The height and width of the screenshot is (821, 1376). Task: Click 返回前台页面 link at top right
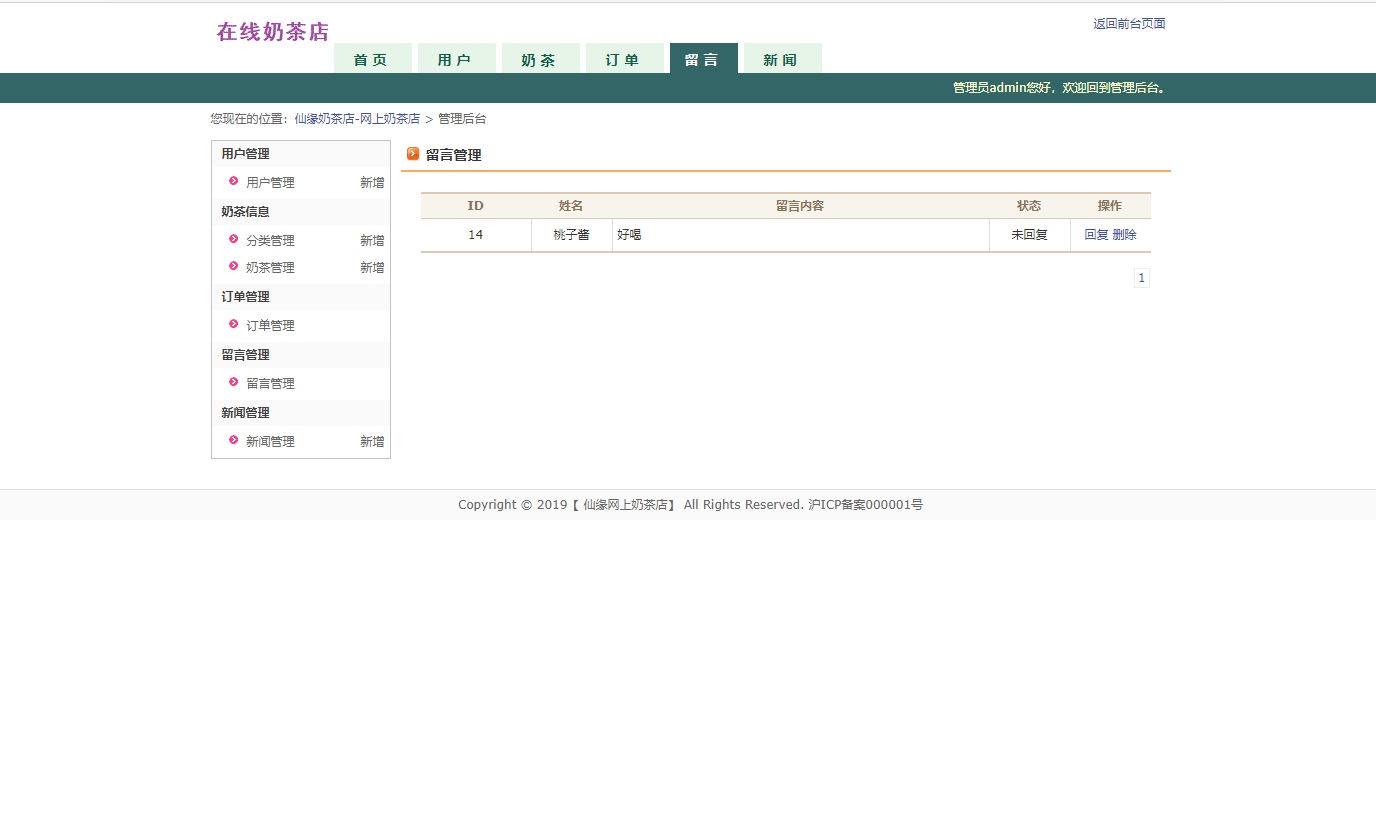click(1128, 23)
